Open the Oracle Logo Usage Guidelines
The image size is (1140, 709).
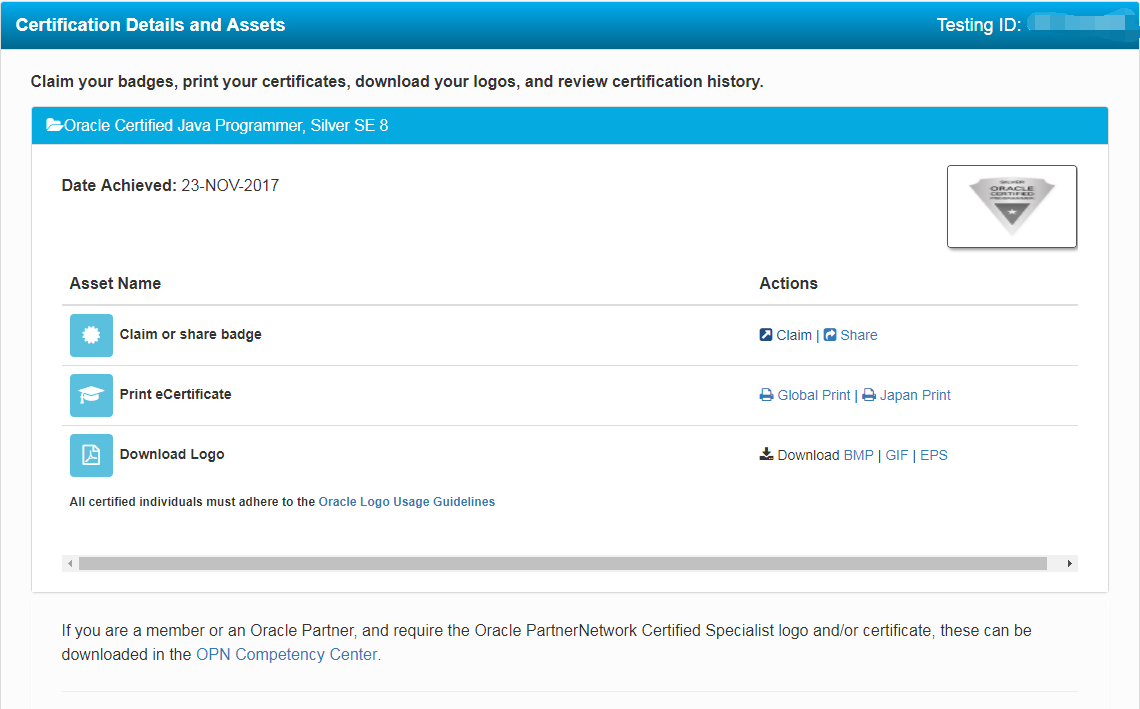pos(406,501)
